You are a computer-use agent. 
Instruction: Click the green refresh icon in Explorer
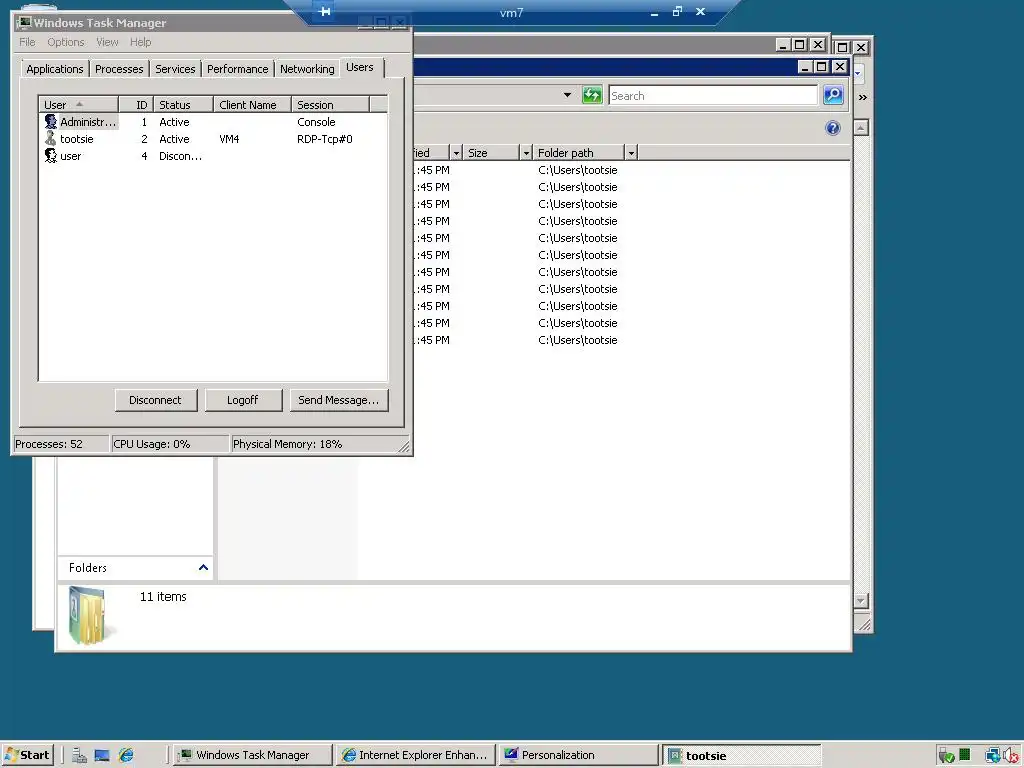pyautogui.click(x=592, y=95)
